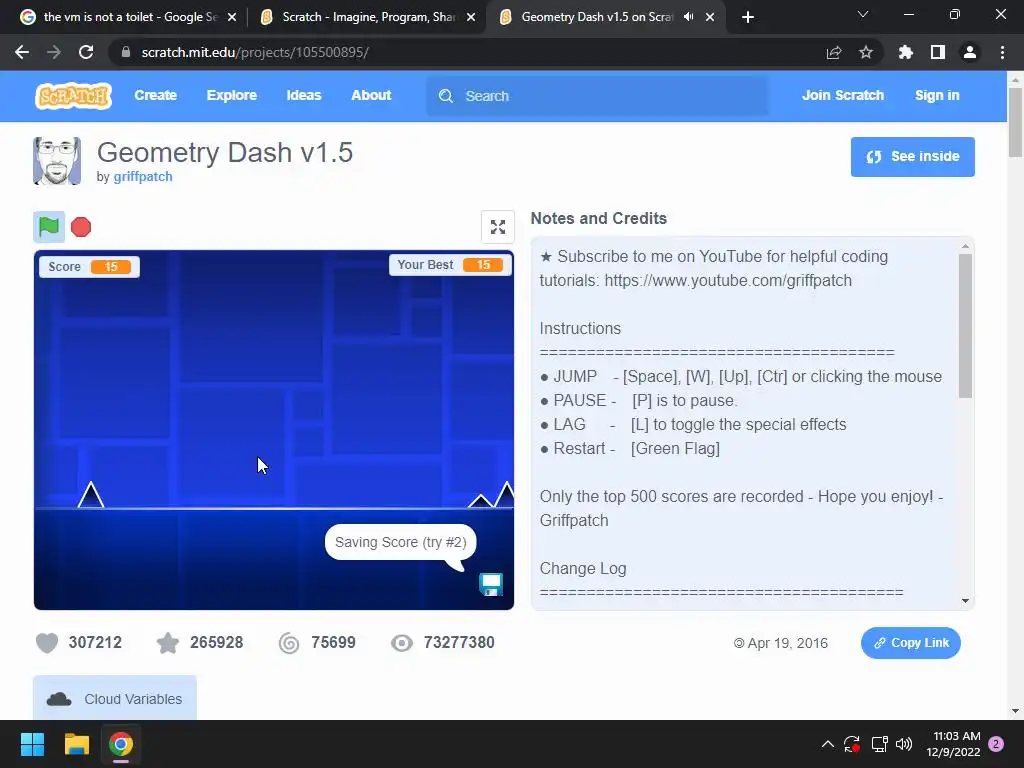This screenshot has height=768, width=1024.
Task: Go back to previous page
Action: click(x=22, y=52)
